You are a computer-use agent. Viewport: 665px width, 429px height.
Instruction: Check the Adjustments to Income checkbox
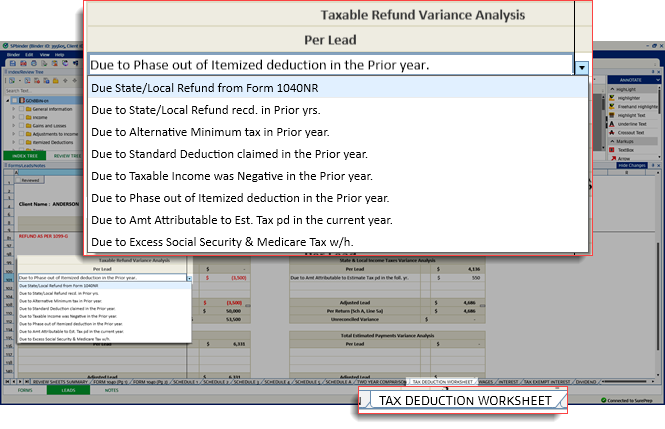point(21,134)
